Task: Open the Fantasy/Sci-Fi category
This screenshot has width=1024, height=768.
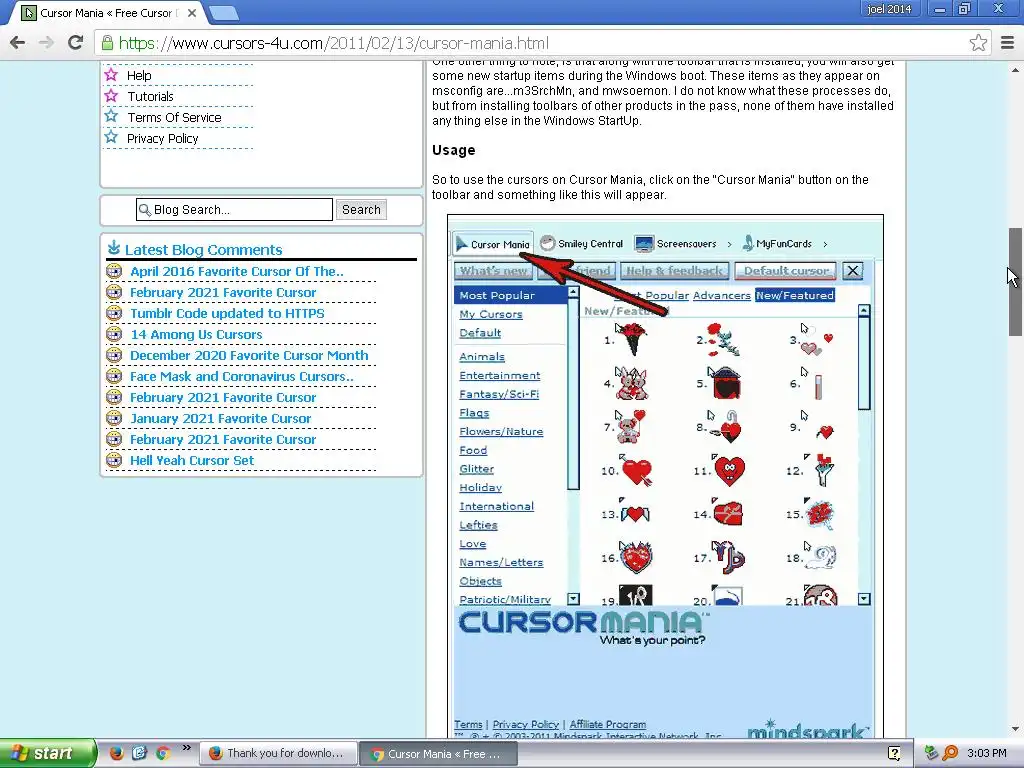Action: (499, 394)
